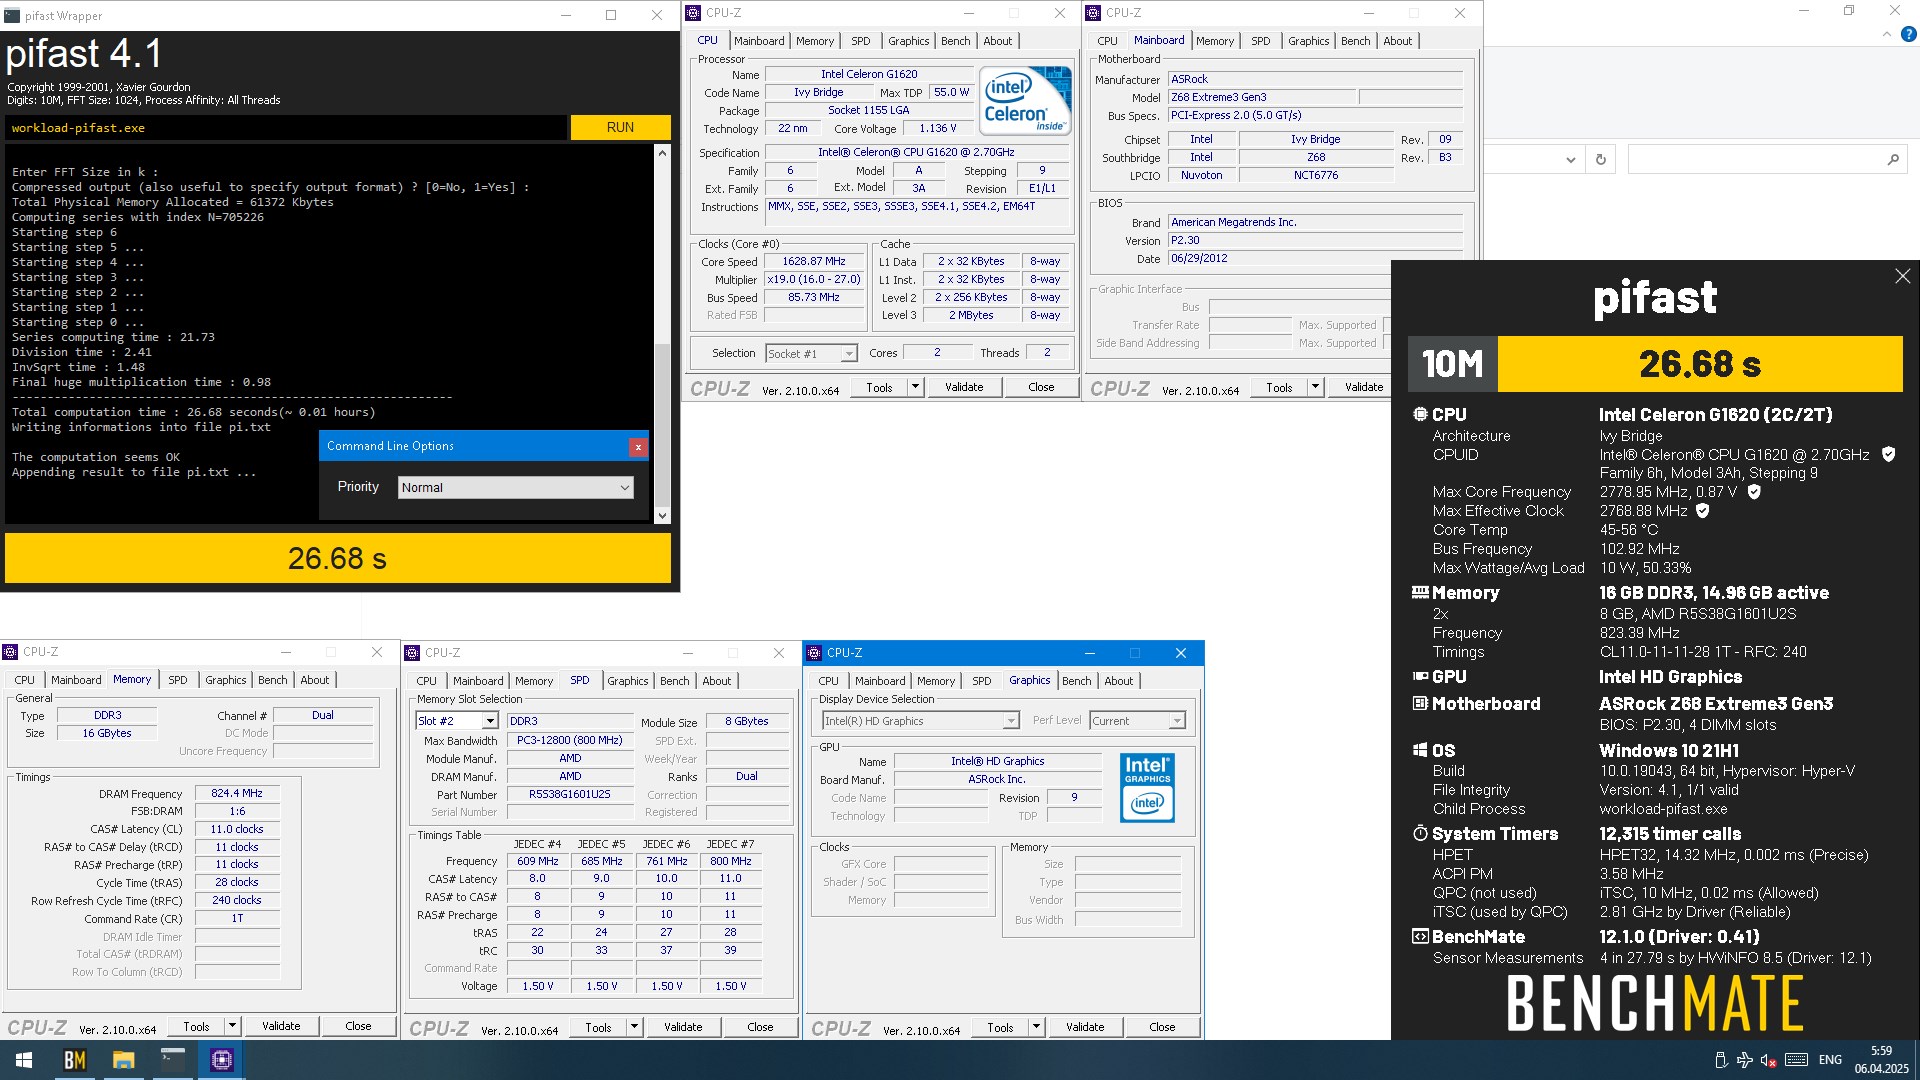
Task: Click the verified shield beside CPUID value
Action: click(1888, 454)
